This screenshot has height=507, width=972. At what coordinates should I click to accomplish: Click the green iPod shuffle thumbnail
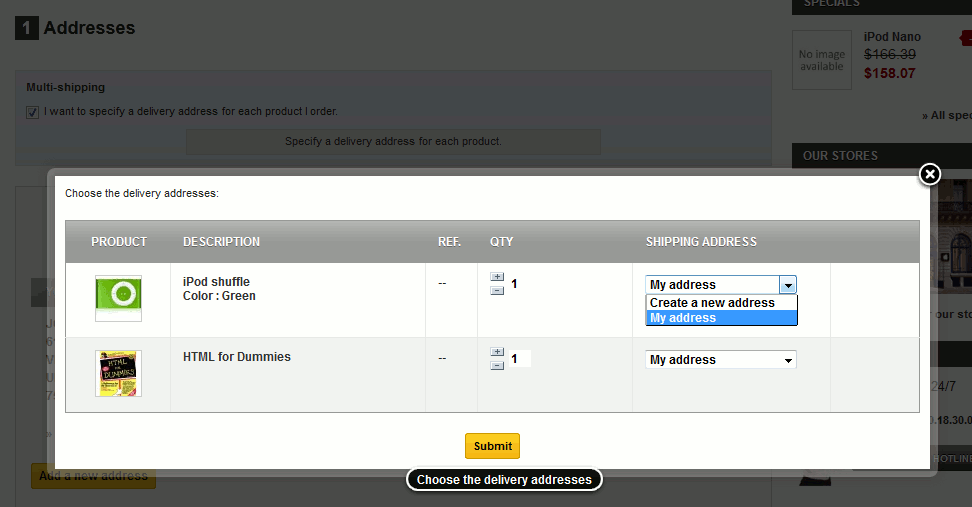coord(118,297)
